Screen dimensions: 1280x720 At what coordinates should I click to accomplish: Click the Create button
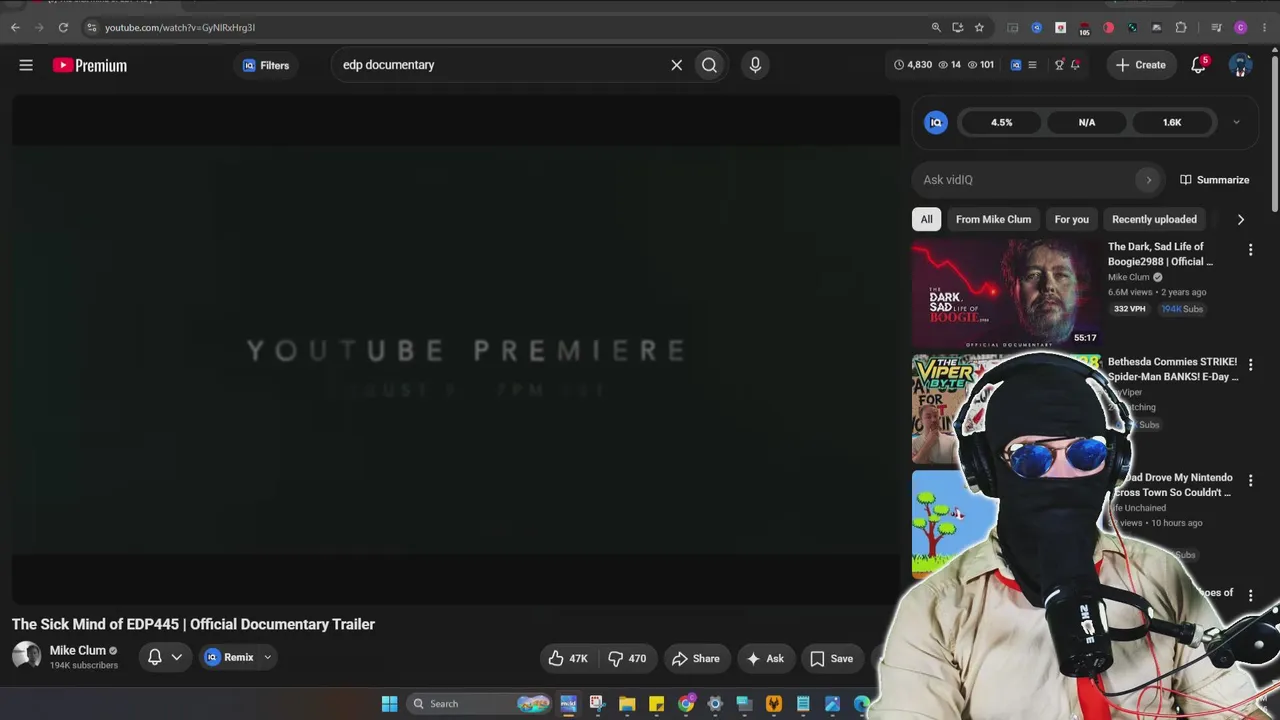click(x=1141, y=65)
